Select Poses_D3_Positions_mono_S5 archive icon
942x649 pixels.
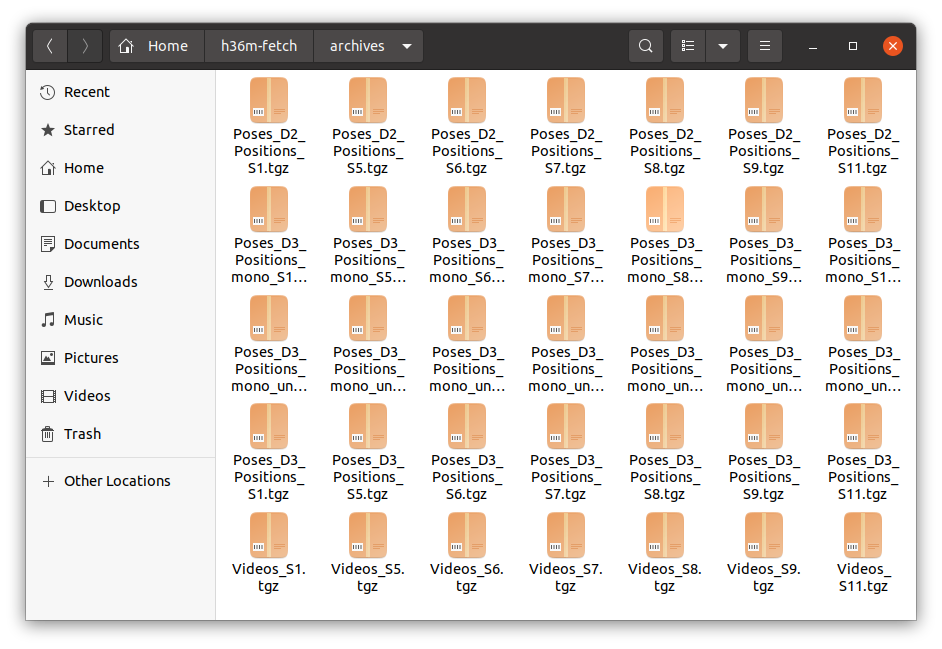(x=368, y=209)
